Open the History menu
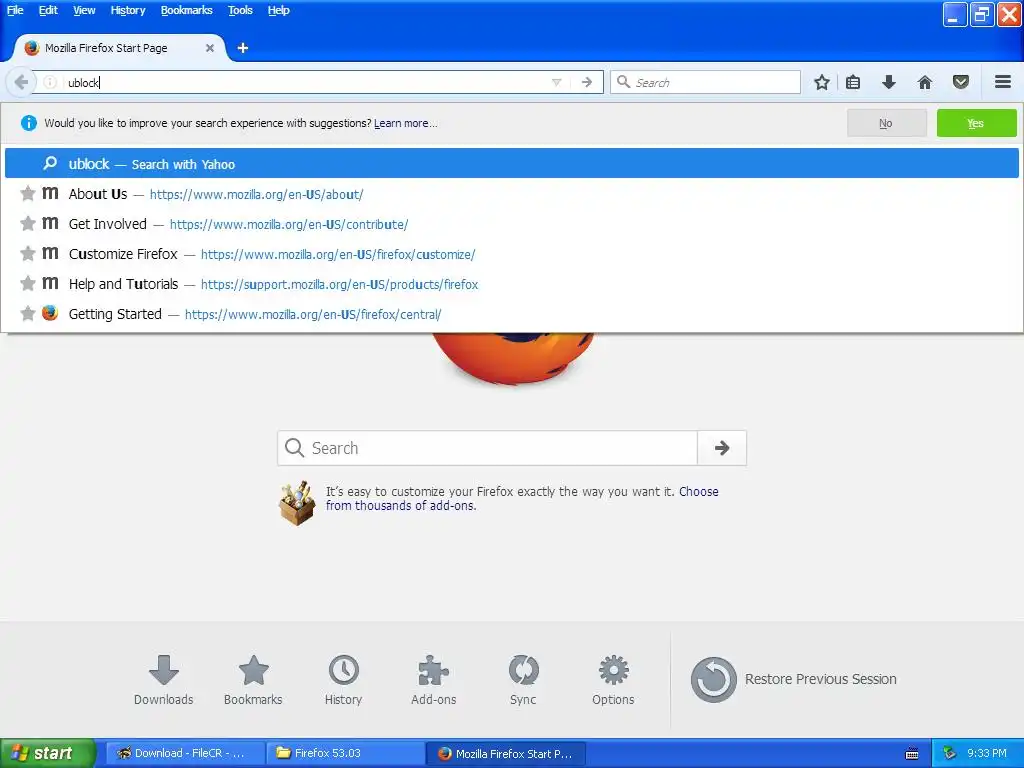This screenshot has height=768, width=1024. pos(127,10)
